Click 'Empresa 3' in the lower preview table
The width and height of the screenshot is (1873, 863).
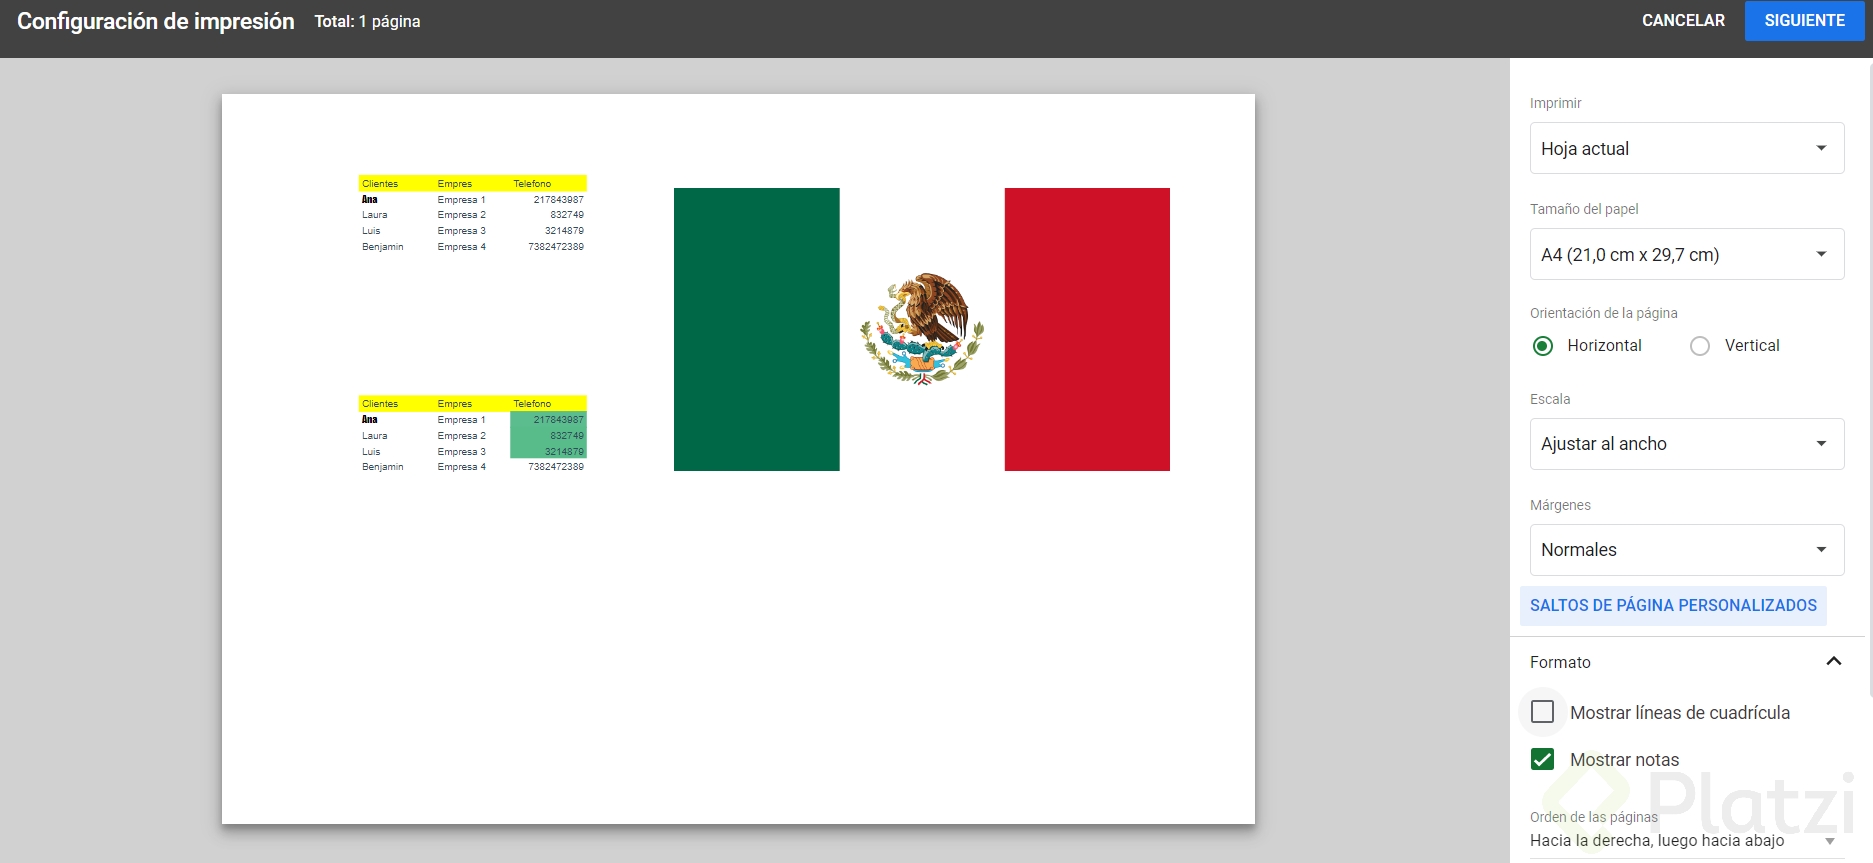tap(462, 452)
